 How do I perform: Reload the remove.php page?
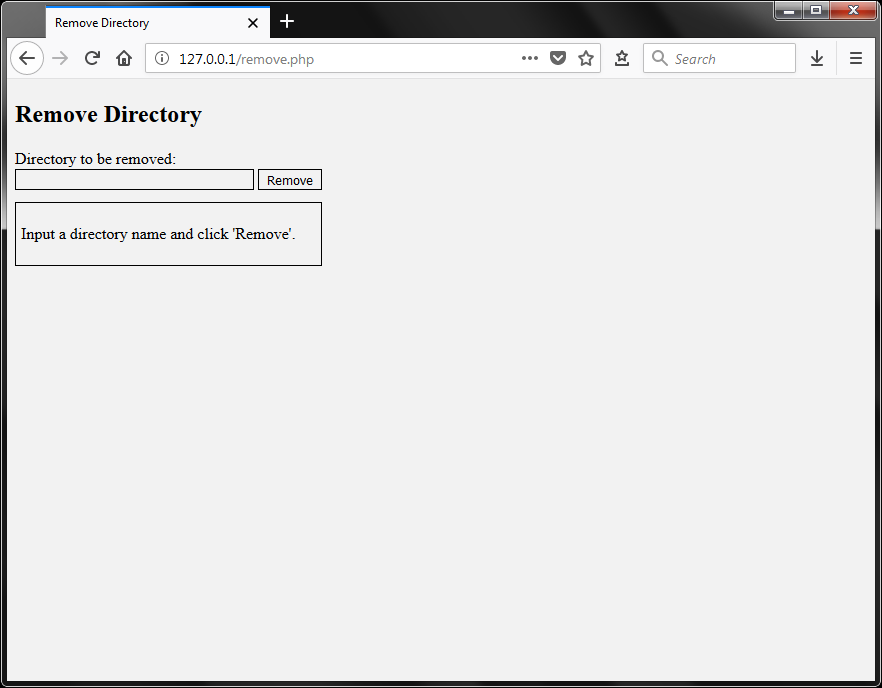[x=92, y=58]
